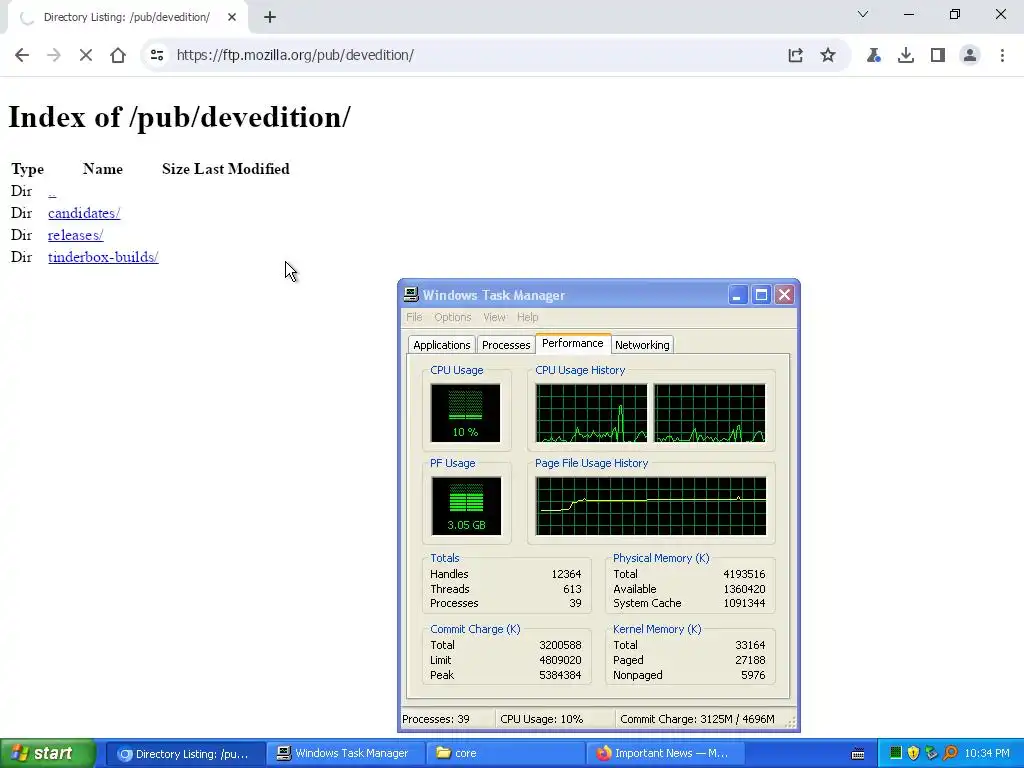Click Kernel Memory Paged 27188
Viewport: 1024px width, 768px height.
click(x=750, y=660)
